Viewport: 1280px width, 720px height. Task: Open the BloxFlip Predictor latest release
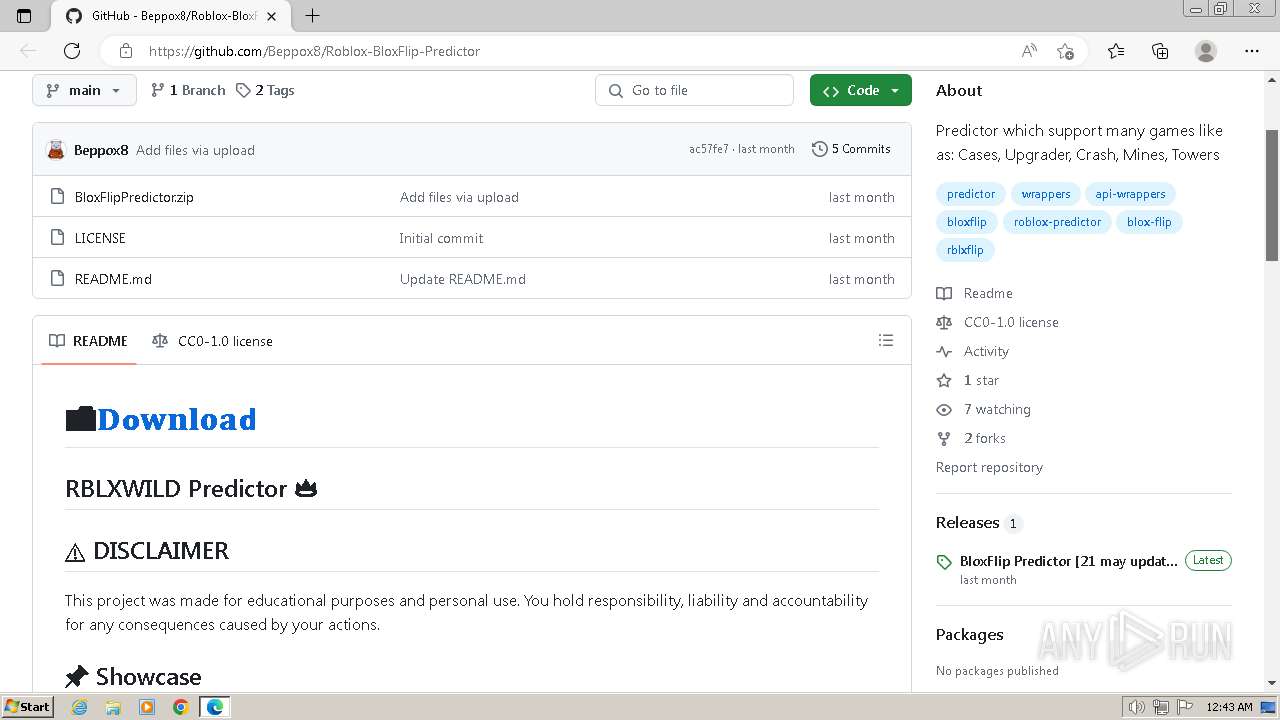tap(1069, 561)
